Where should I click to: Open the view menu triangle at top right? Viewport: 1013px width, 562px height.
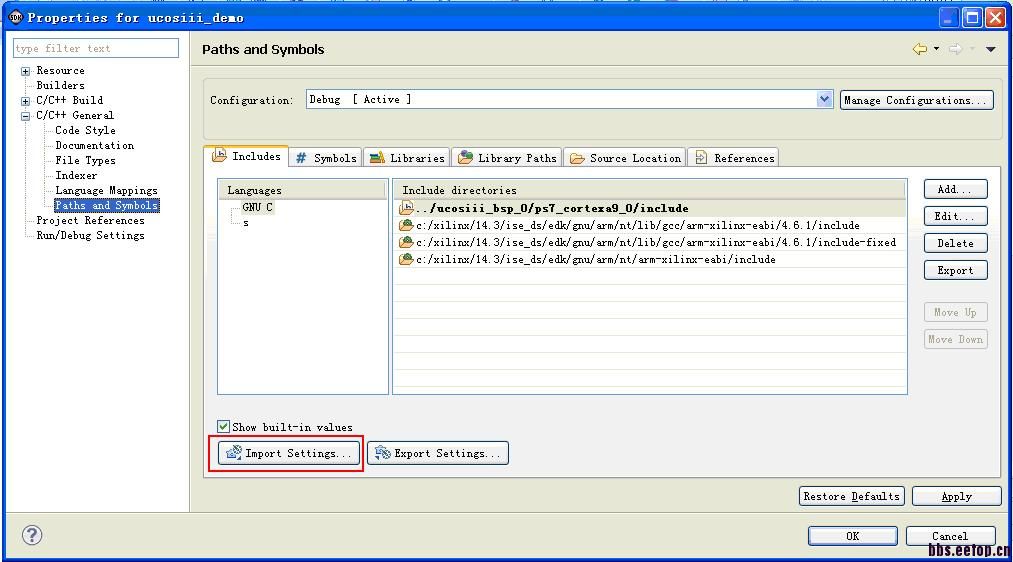[x=990, y=50]
